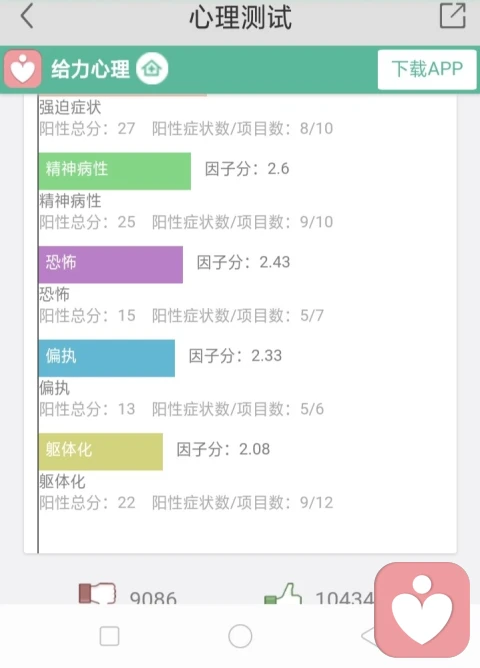Go back using the header arrow
Screen dimensions: 480x668
coord(27,16)
